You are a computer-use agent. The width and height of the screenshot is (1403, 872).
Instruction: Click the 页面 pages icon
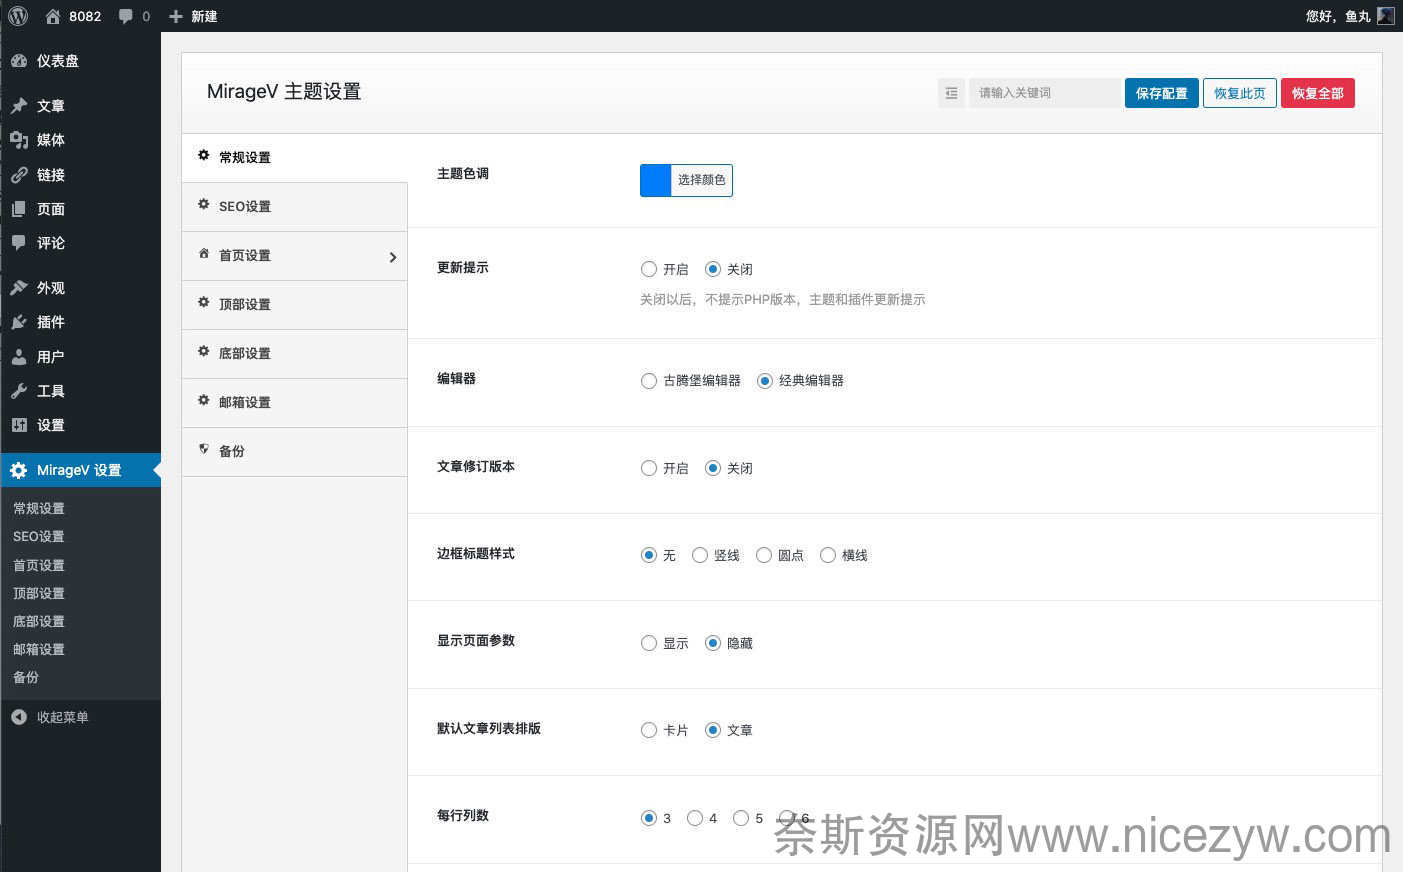click(19, 209)
